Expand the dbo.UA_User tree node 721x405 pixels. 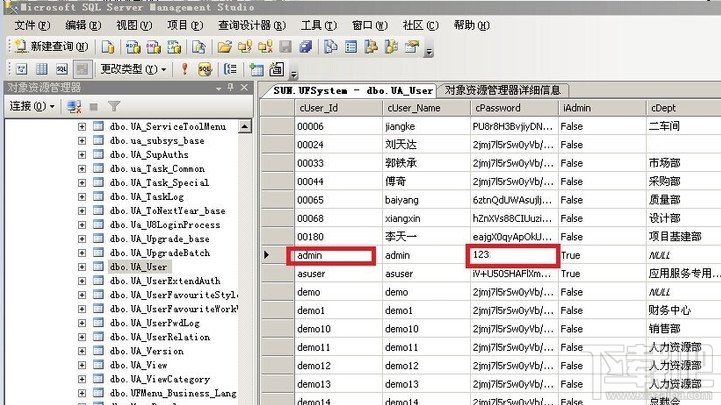point(82,267)
